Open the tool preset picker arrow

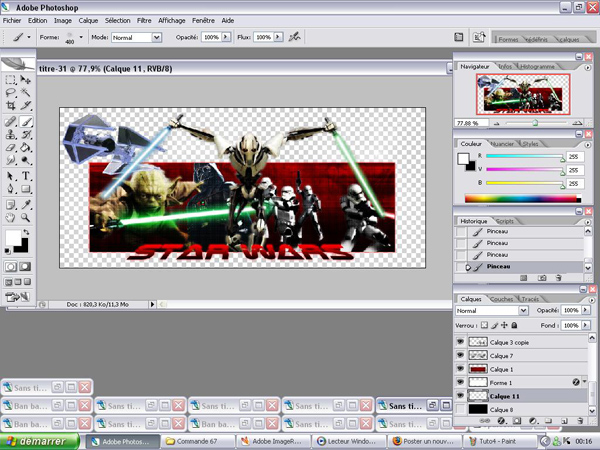29,37
